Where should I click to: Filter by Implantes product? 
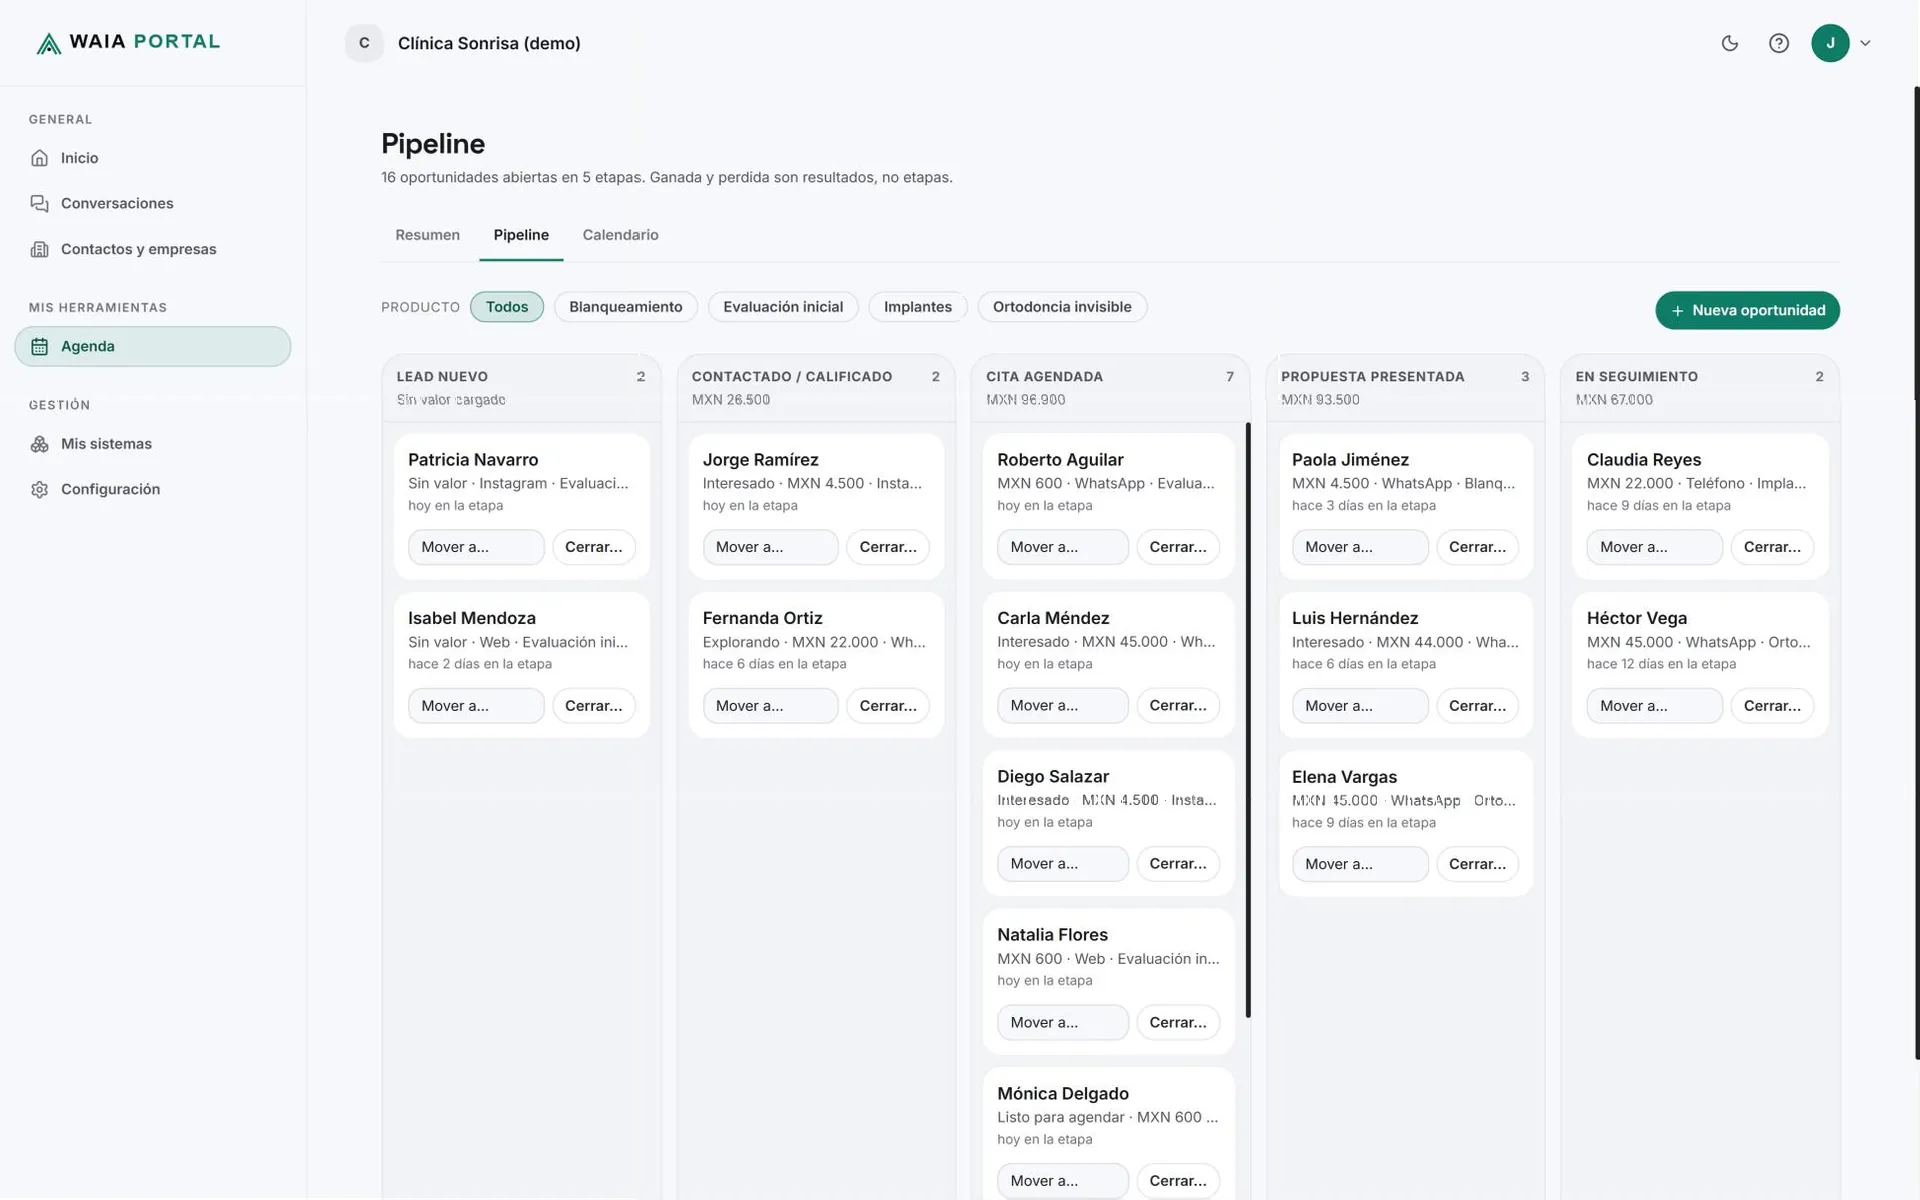click(x=917, y=307)
